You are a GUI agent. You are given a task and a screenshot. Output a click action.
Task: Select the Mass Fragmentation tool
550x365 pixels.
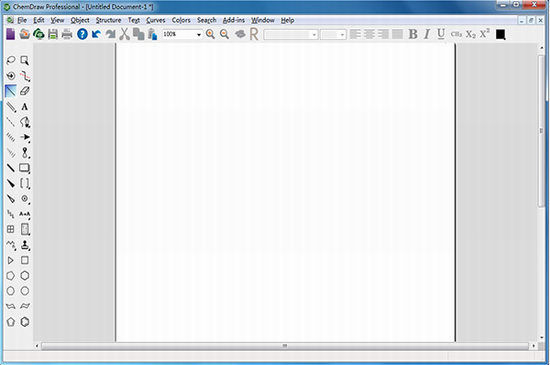pyautogui.click(x=25, y=76)
